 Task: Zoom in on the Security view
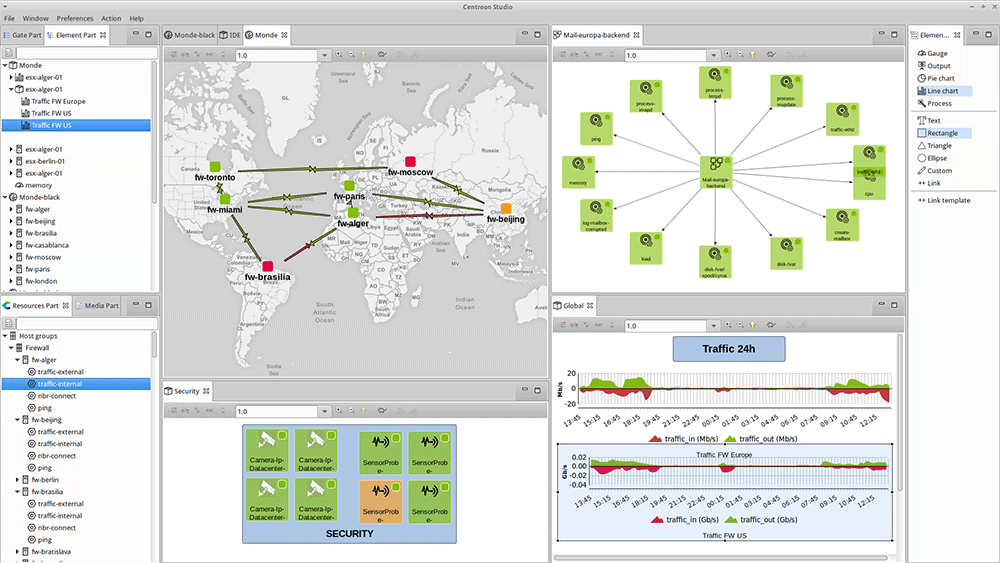(339, 411)
